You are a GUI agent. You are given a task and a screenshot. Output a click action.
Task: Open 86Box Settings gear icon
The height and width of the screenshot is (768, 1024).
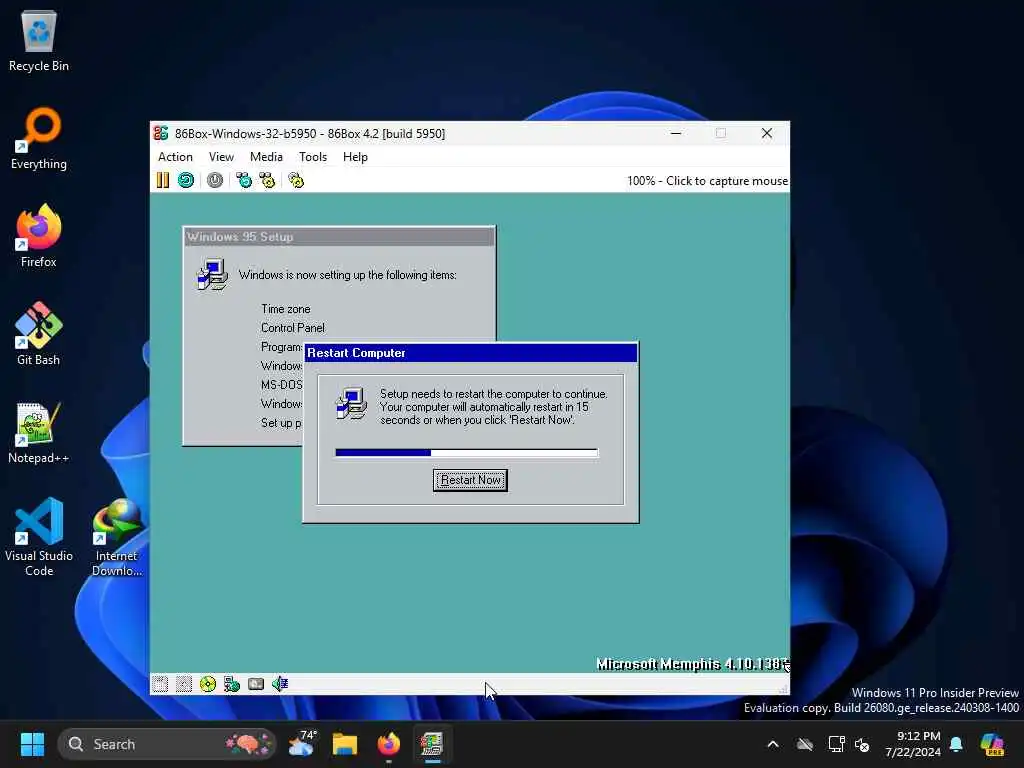296,180
